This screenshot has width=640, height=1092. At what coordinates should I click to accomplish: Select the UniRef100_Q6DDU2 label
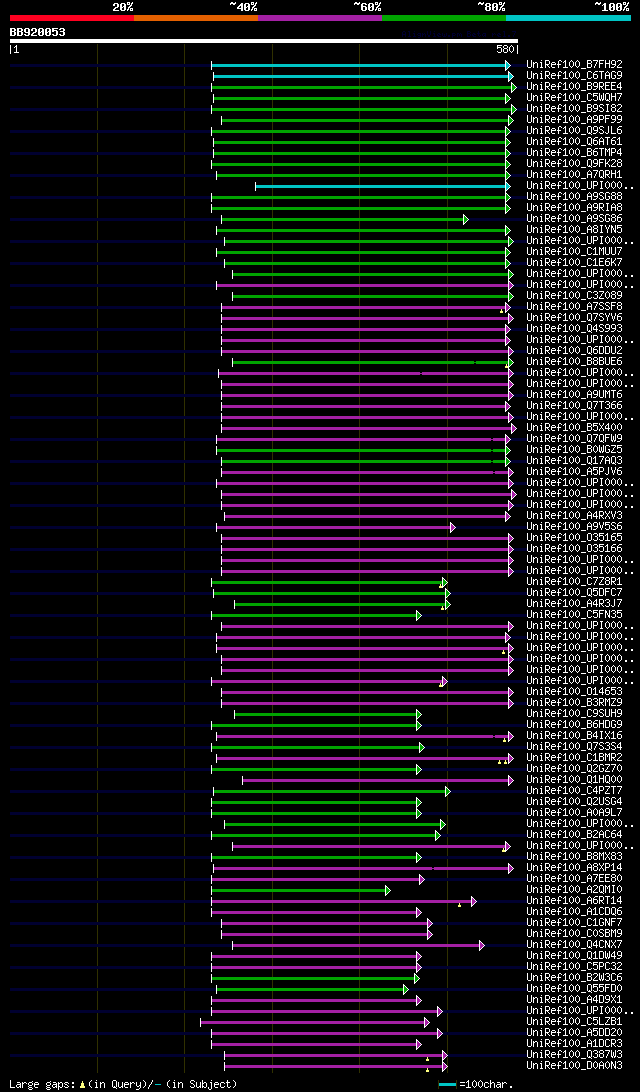(x=575, y=350)
